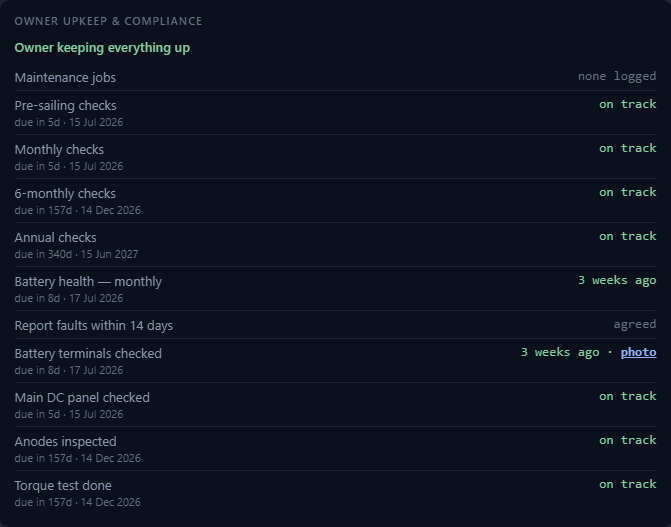Click 'on track' status for Annual checks

[x=627, y=236]
